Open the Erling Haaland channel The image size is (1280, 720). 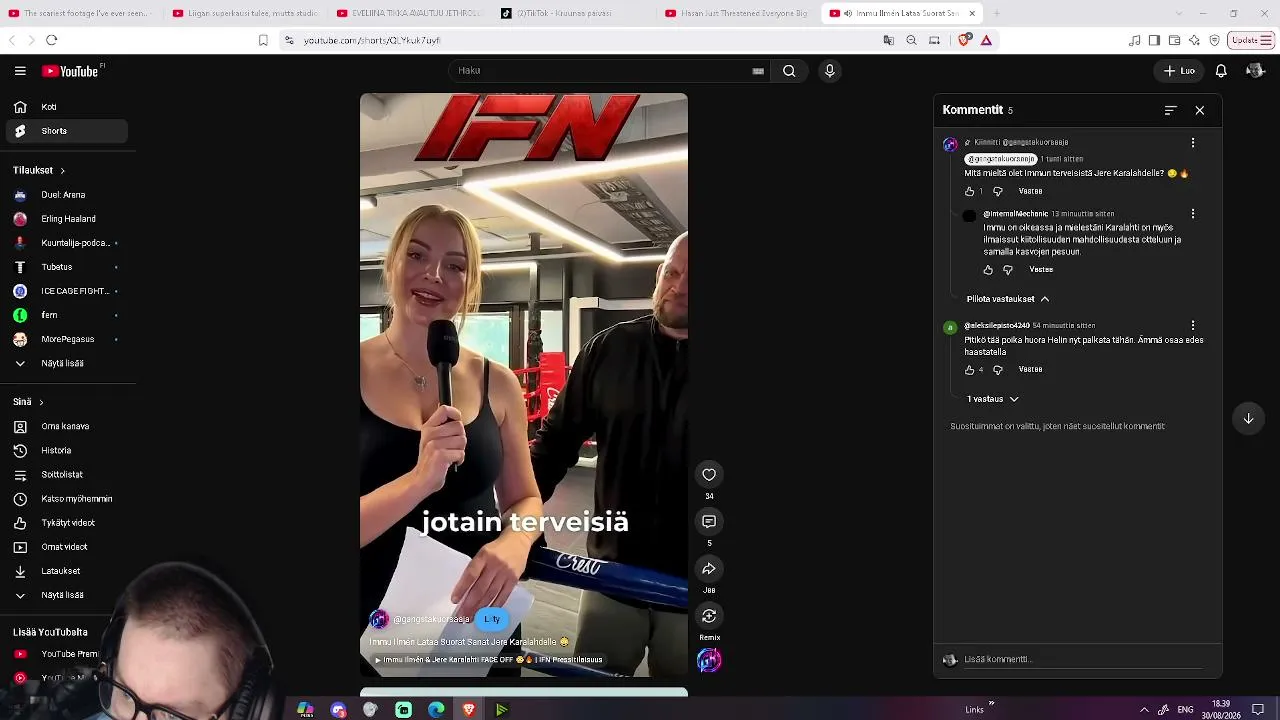(x=67, y=219)
